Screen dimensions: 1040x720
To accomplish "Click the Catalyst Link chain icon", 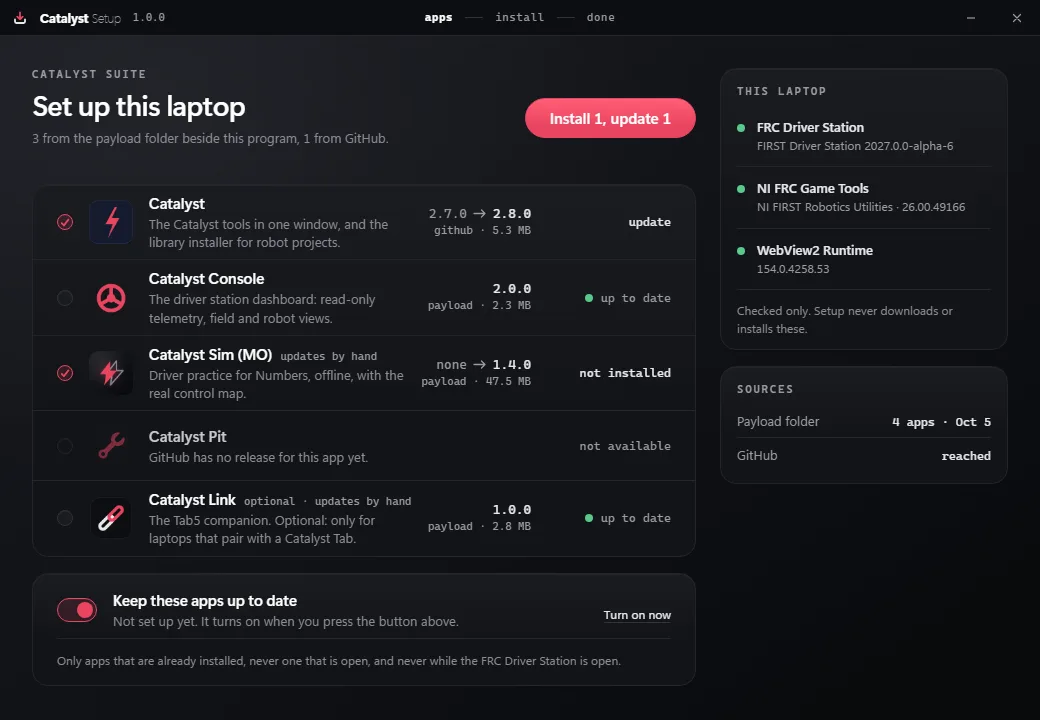I will click(x=111, y=518).
